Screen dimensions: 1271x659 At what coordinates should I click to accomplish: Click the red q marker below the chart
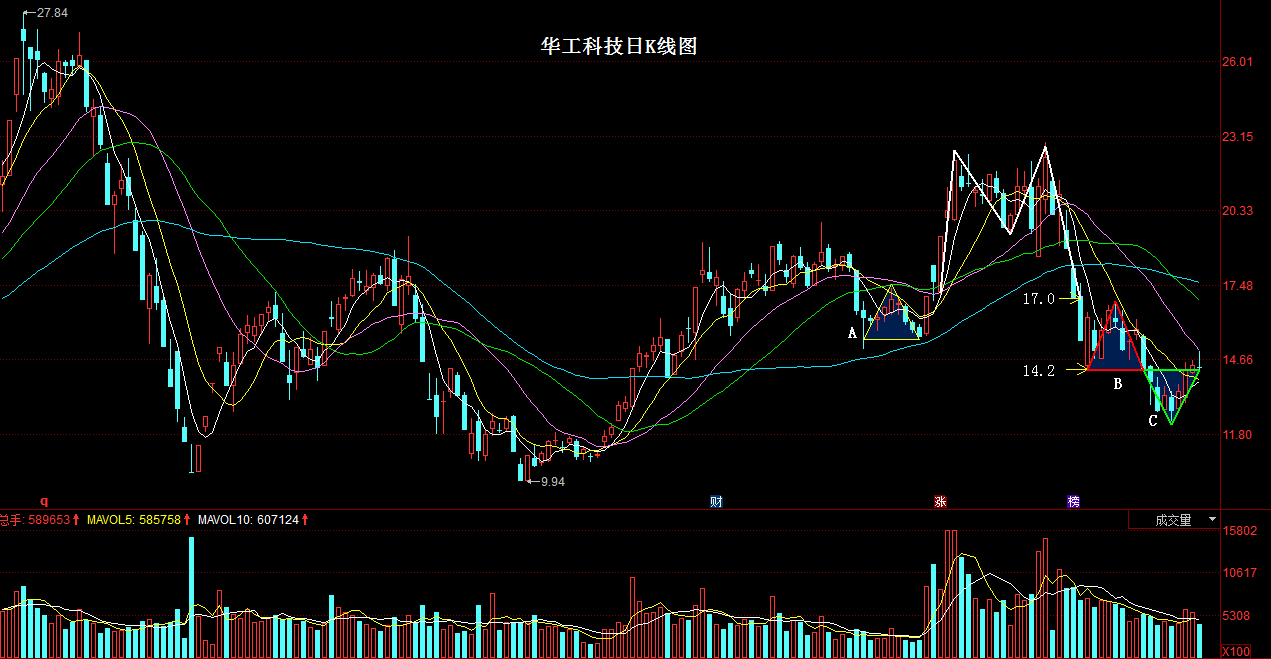point(43,500)
